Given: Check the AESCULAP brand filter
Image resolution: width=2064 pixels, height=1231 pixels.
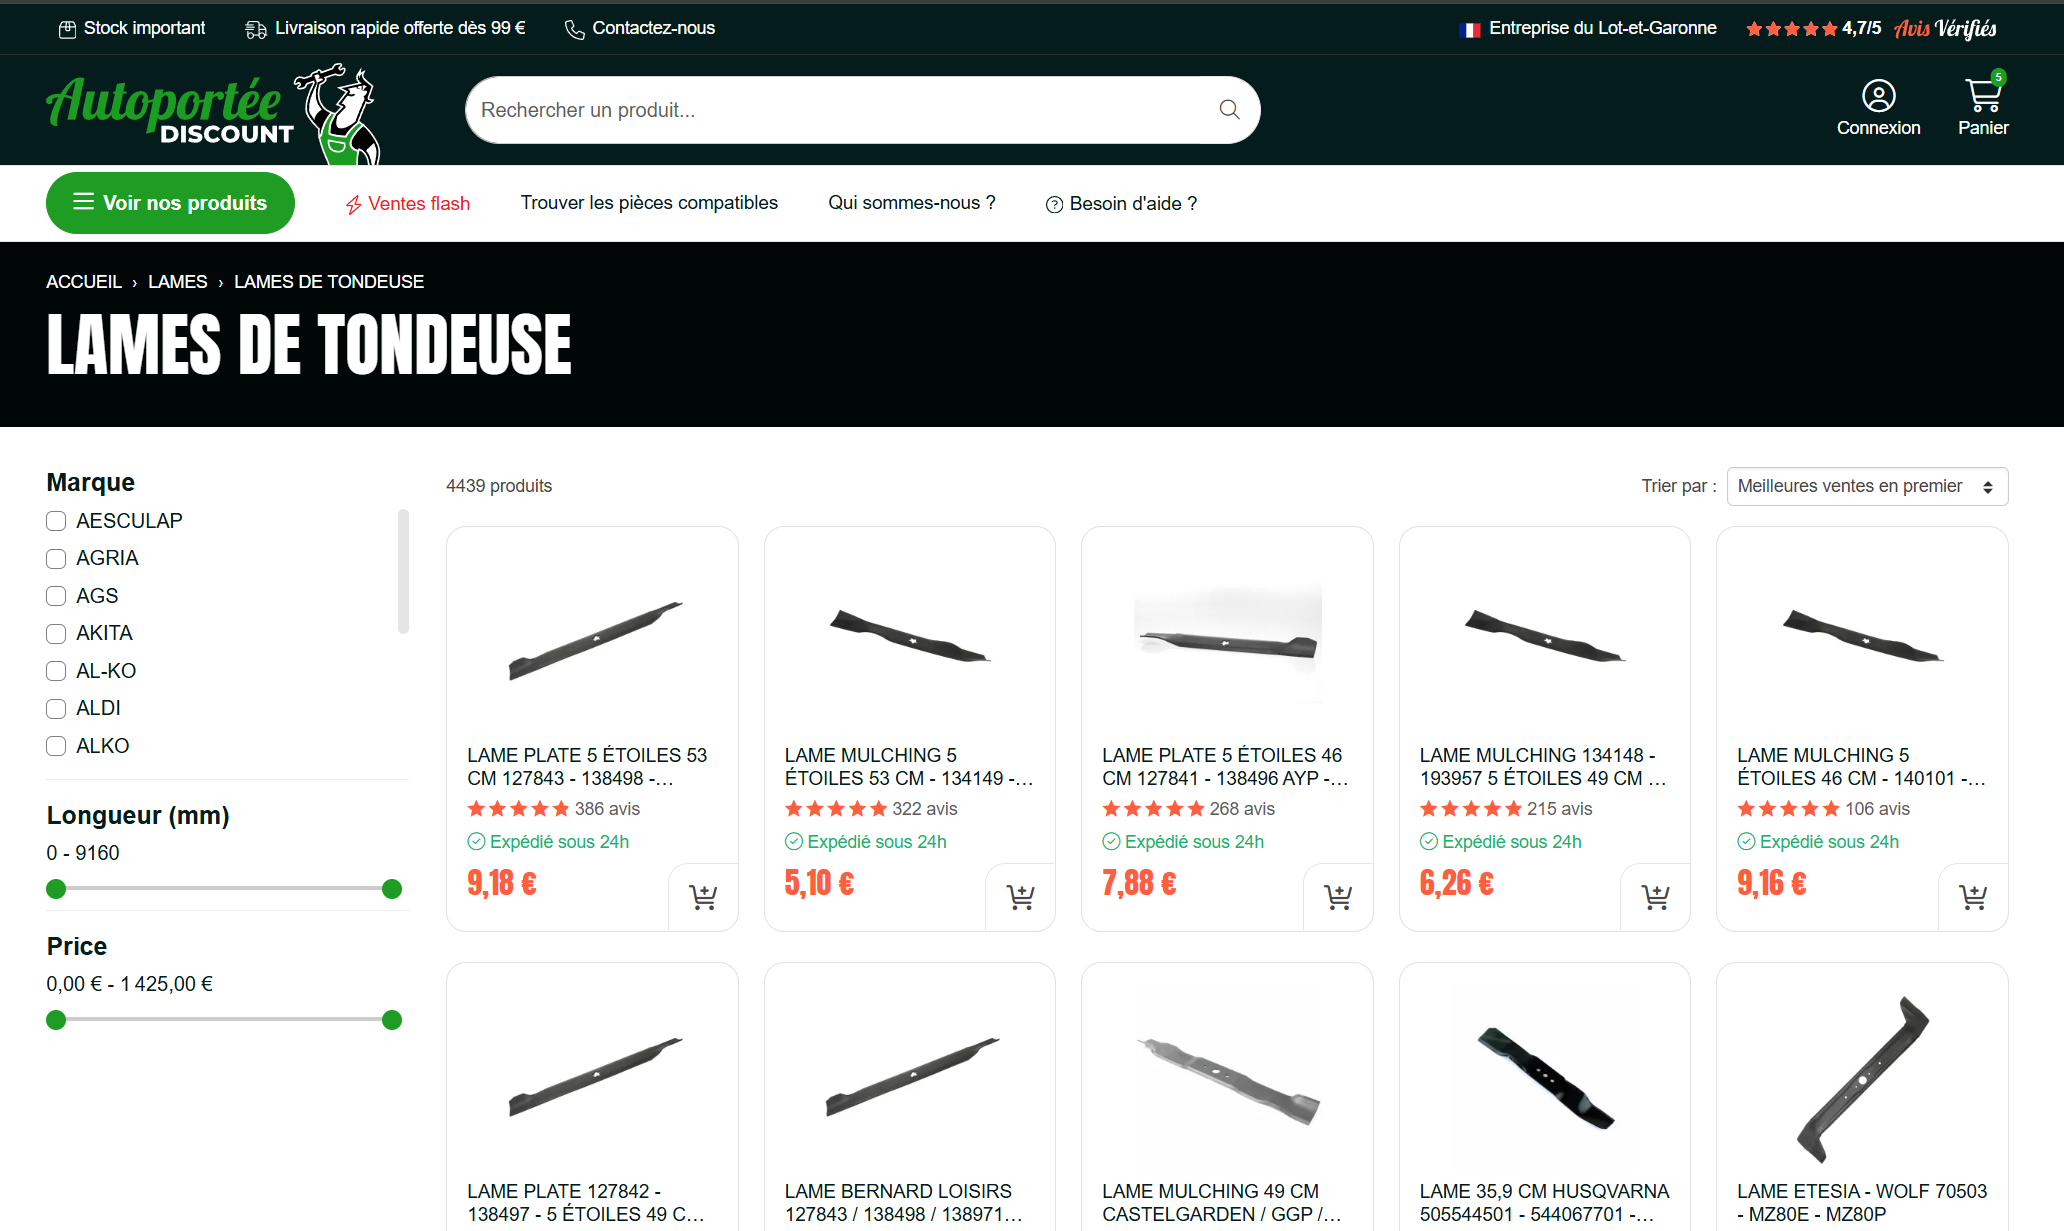Looking at the screenshot, I should (56, 521).
